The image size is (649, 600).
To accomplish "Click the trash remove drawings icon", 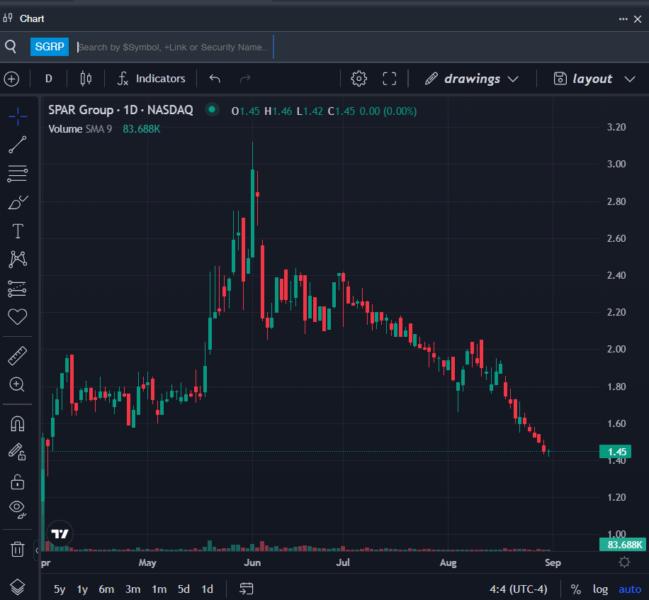I will (17, 549).
